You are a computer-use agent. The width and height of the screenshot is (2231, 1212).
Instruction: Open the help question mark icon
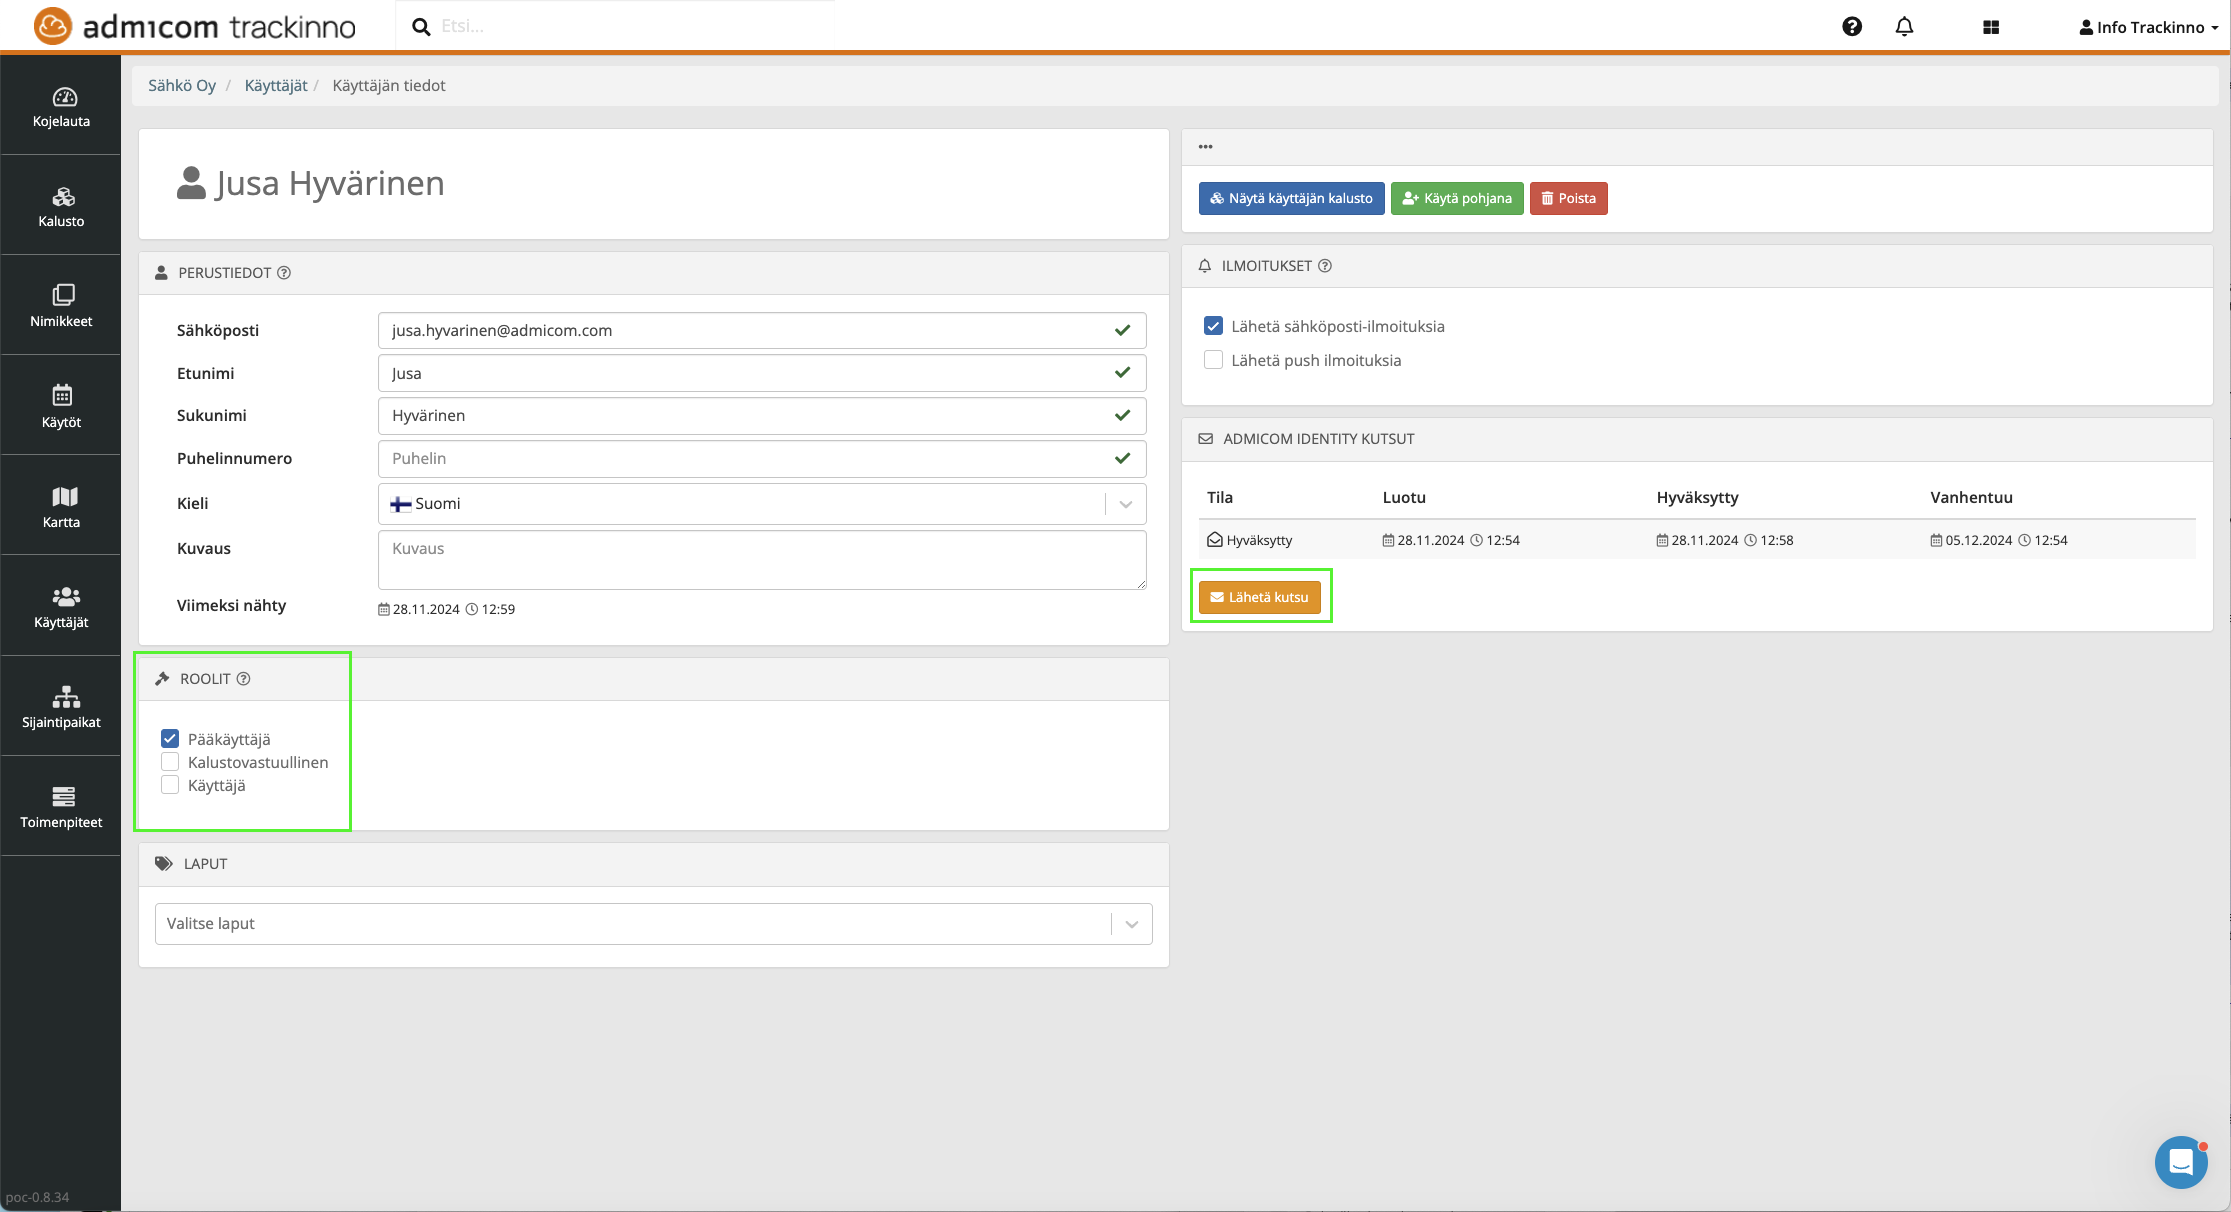tap(1851, 27)
